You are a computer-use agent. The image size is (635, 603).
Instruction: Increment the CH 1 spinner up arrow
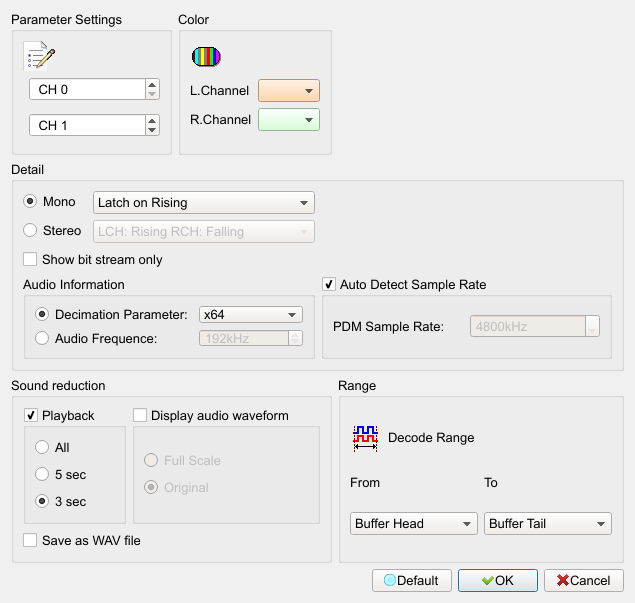tap(152, 121)
